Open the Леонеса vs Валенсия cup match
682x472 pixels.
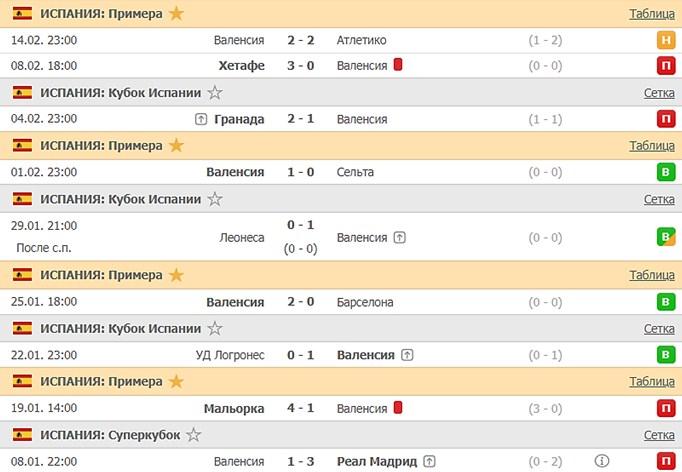[300, 237]
